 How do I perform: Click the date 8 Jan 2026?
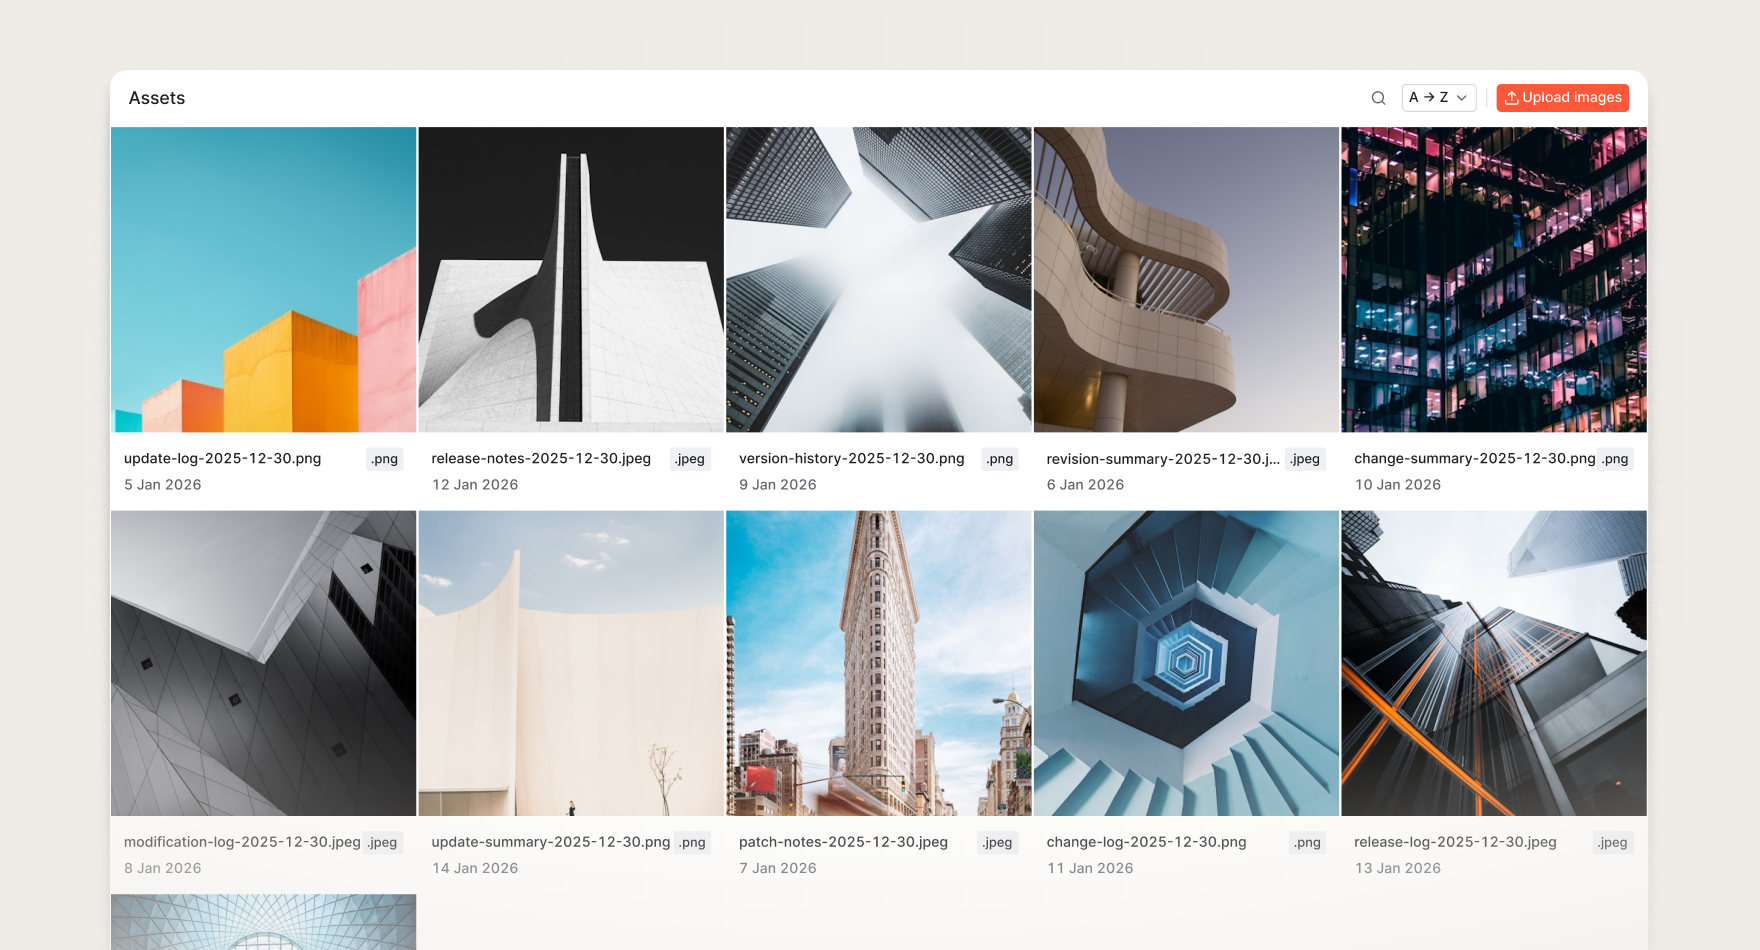163,868
